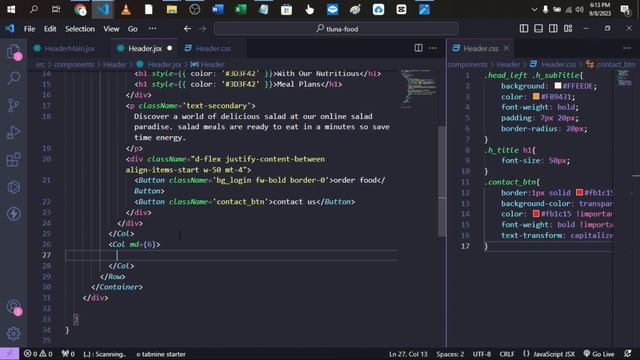The width and height of the screenshot is (640, 360).
Task: Change encoding via UTF-8
Action: coord(482,354)
